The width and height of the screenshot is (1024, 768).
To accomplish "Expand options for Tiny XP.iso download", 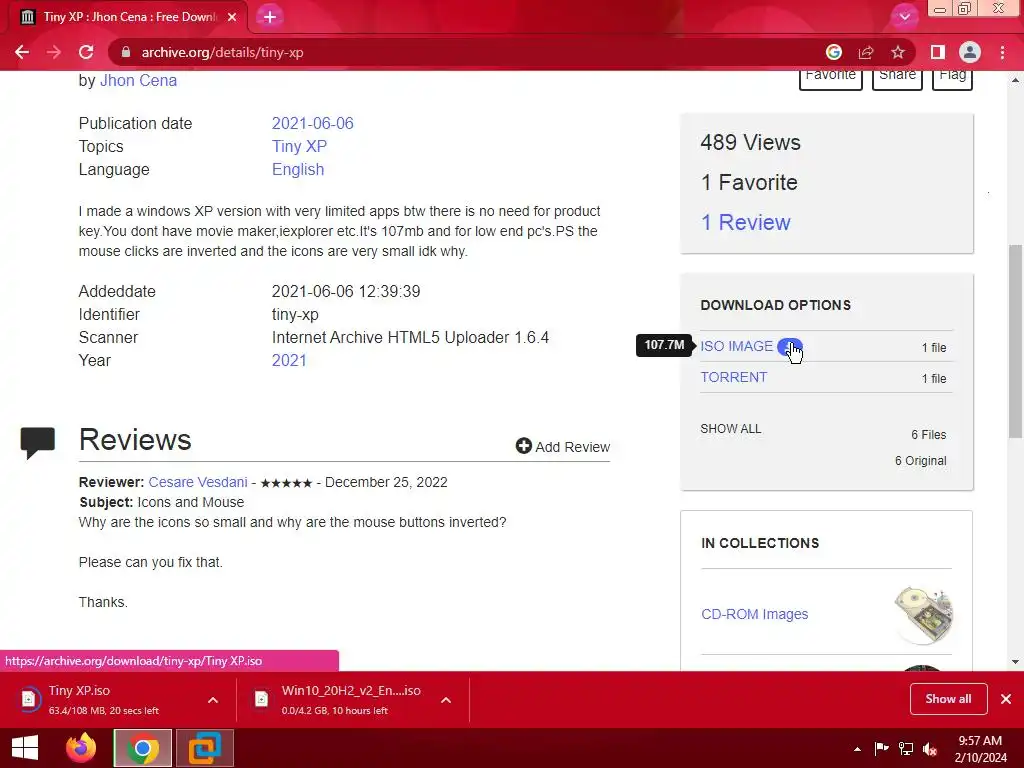I will pyautogui.click(x=213, y=700).
